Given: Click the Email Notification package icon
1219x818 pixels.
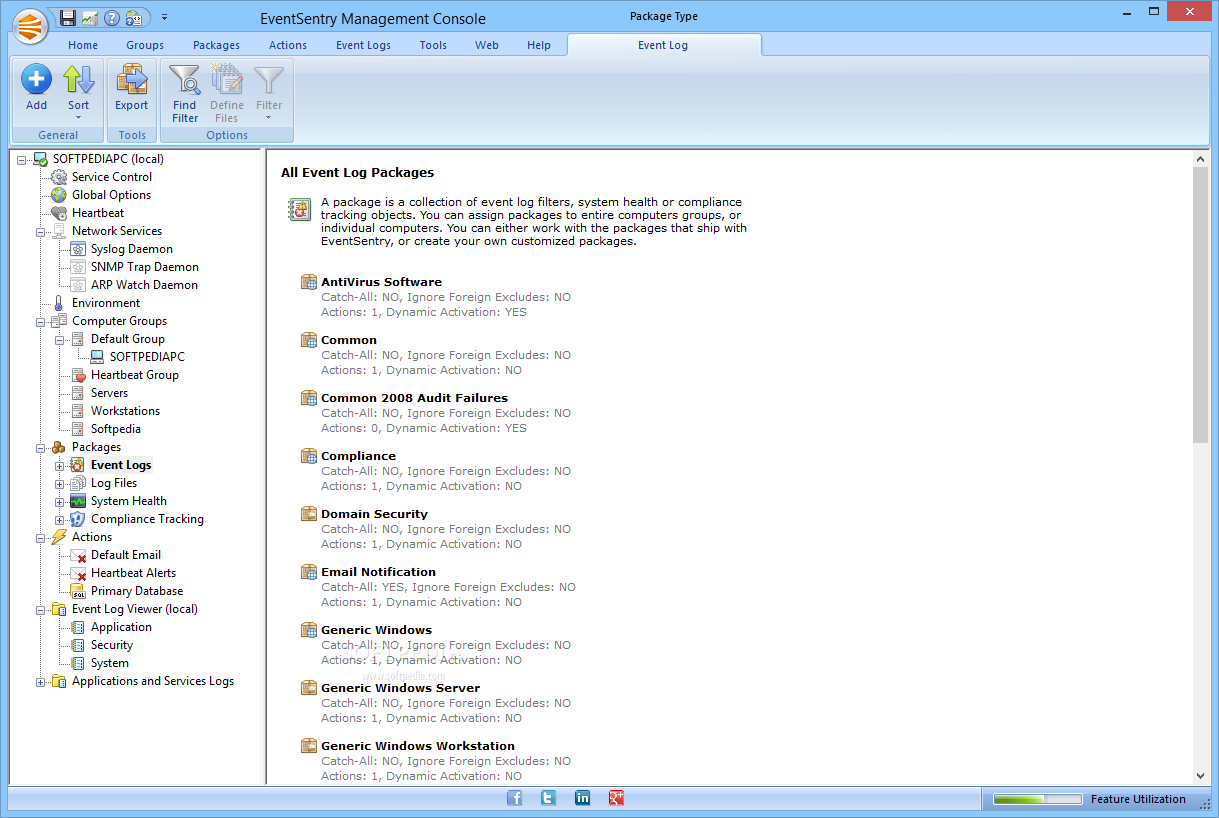Looking at the screenshot, I should point(309,572).
